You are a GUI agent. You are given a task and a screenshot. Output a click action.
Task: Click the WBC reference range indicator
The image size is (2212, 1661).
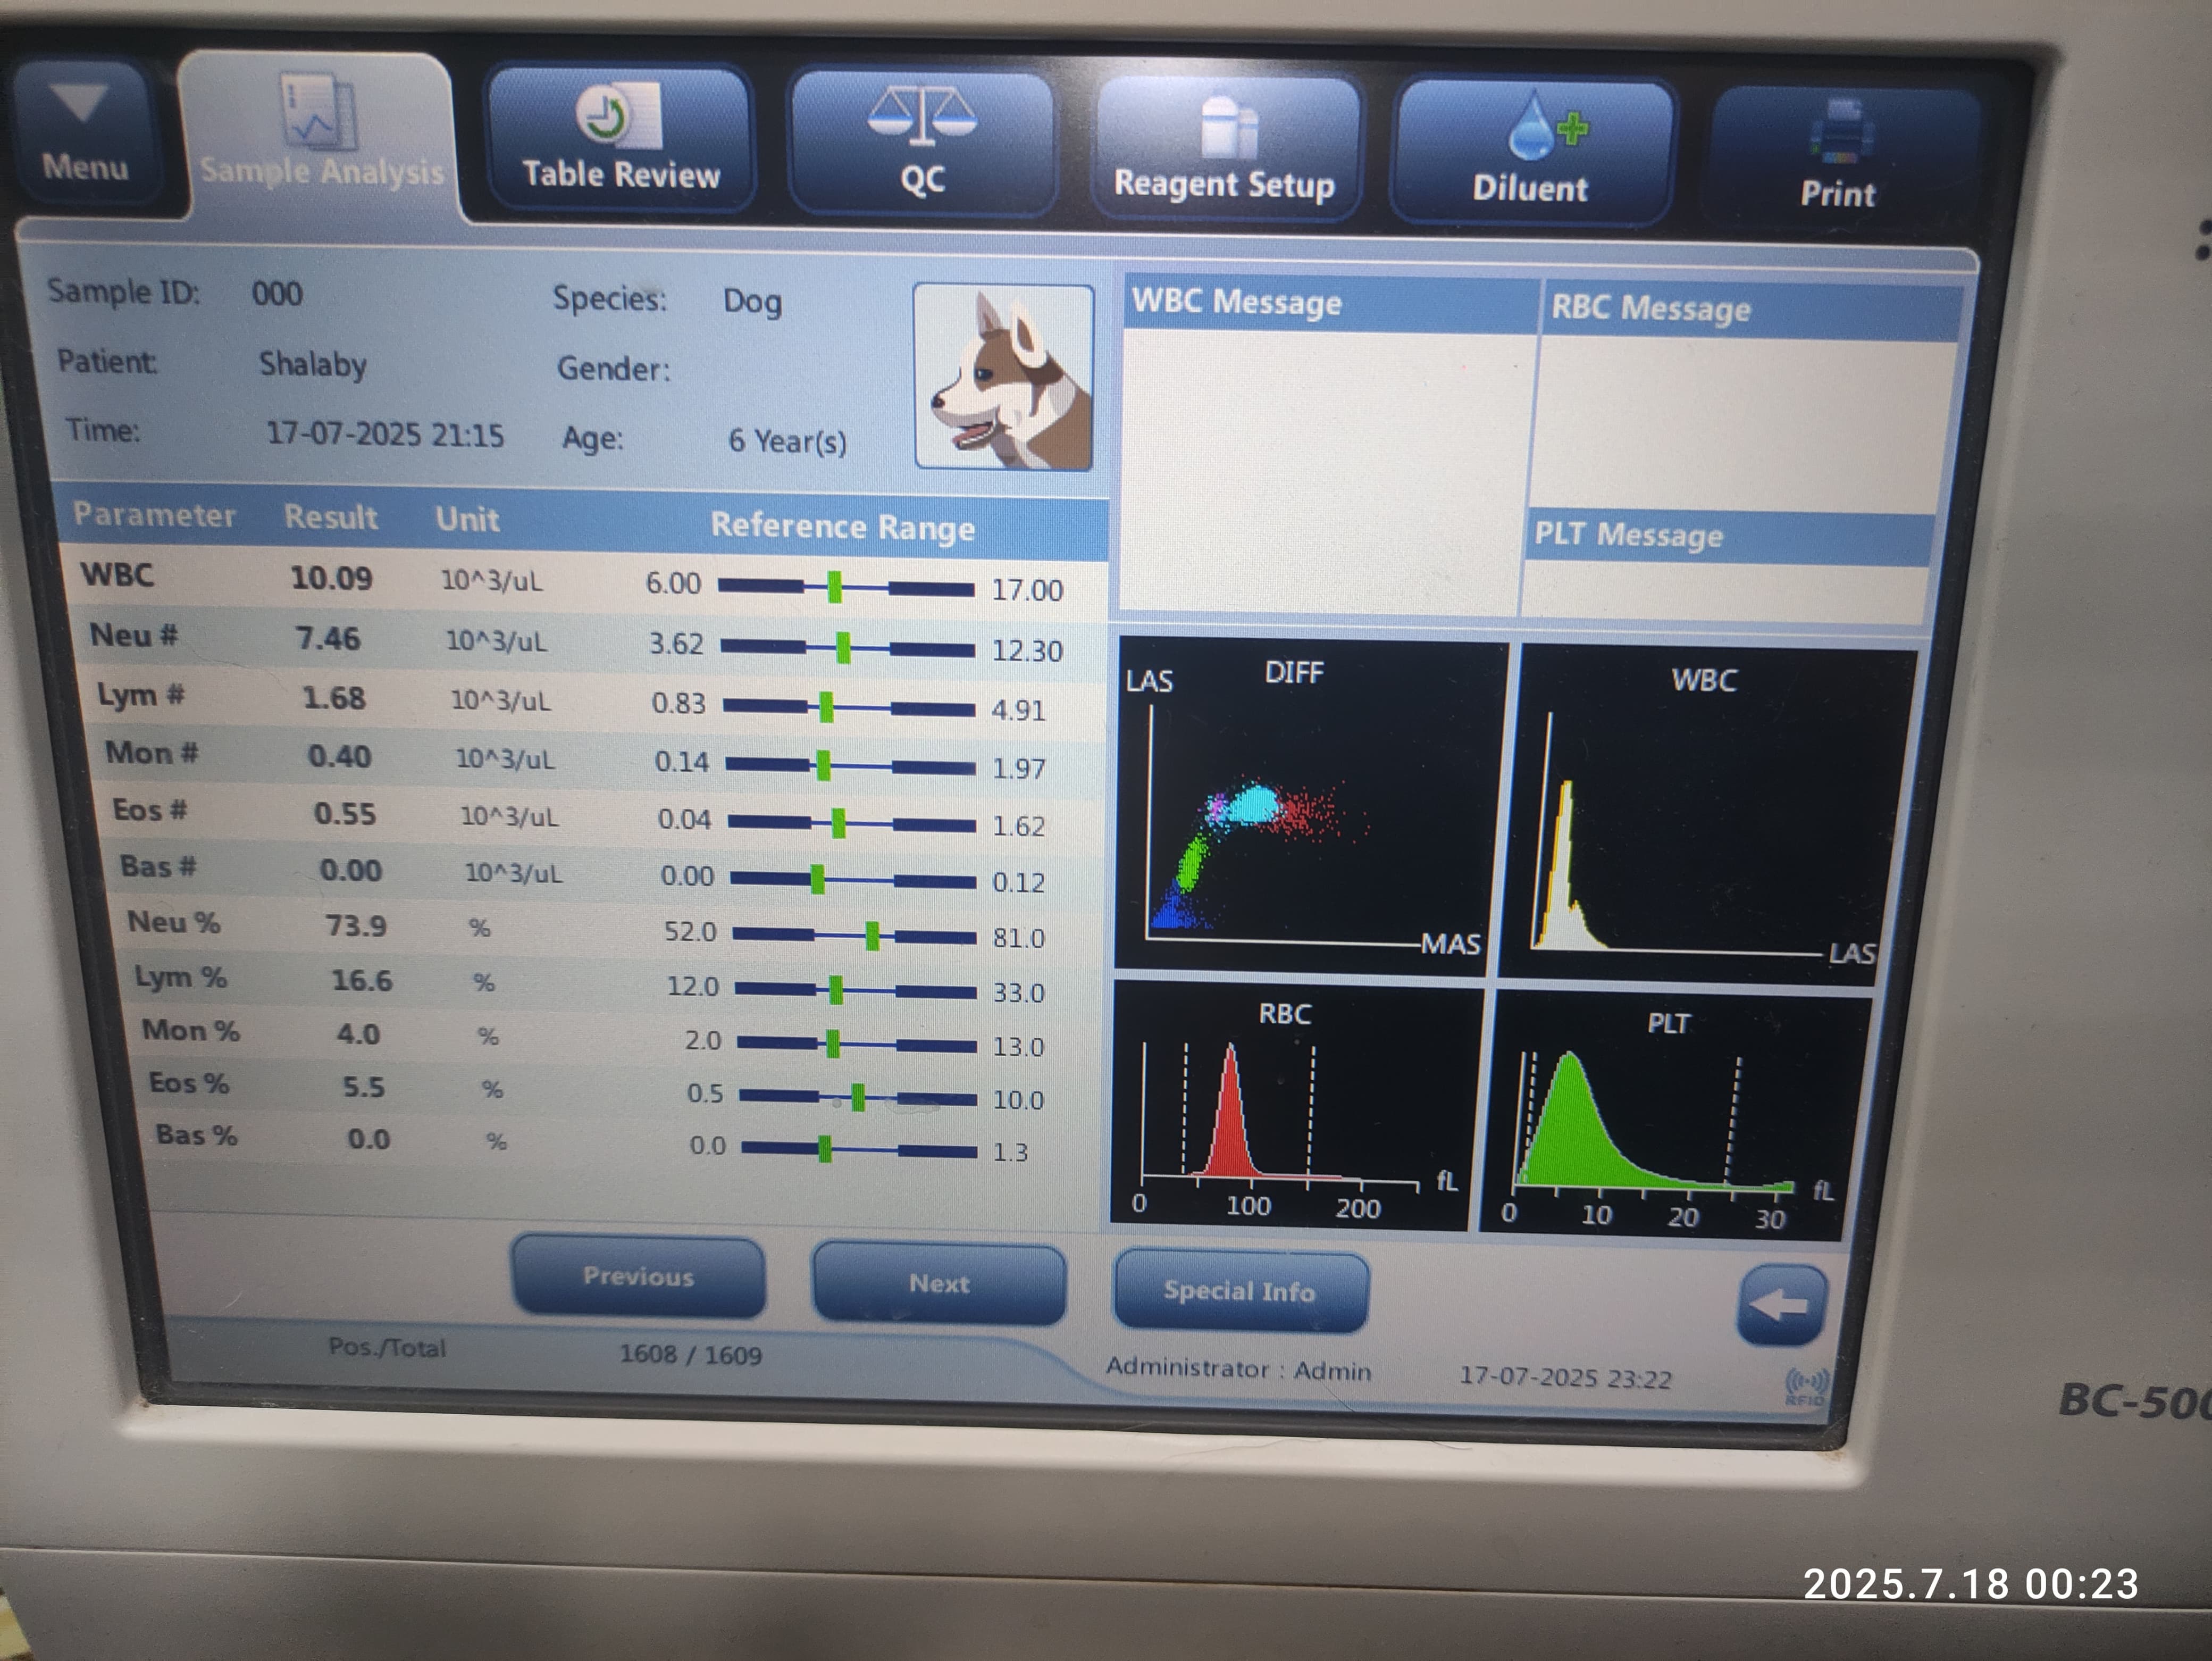point(834,587)
